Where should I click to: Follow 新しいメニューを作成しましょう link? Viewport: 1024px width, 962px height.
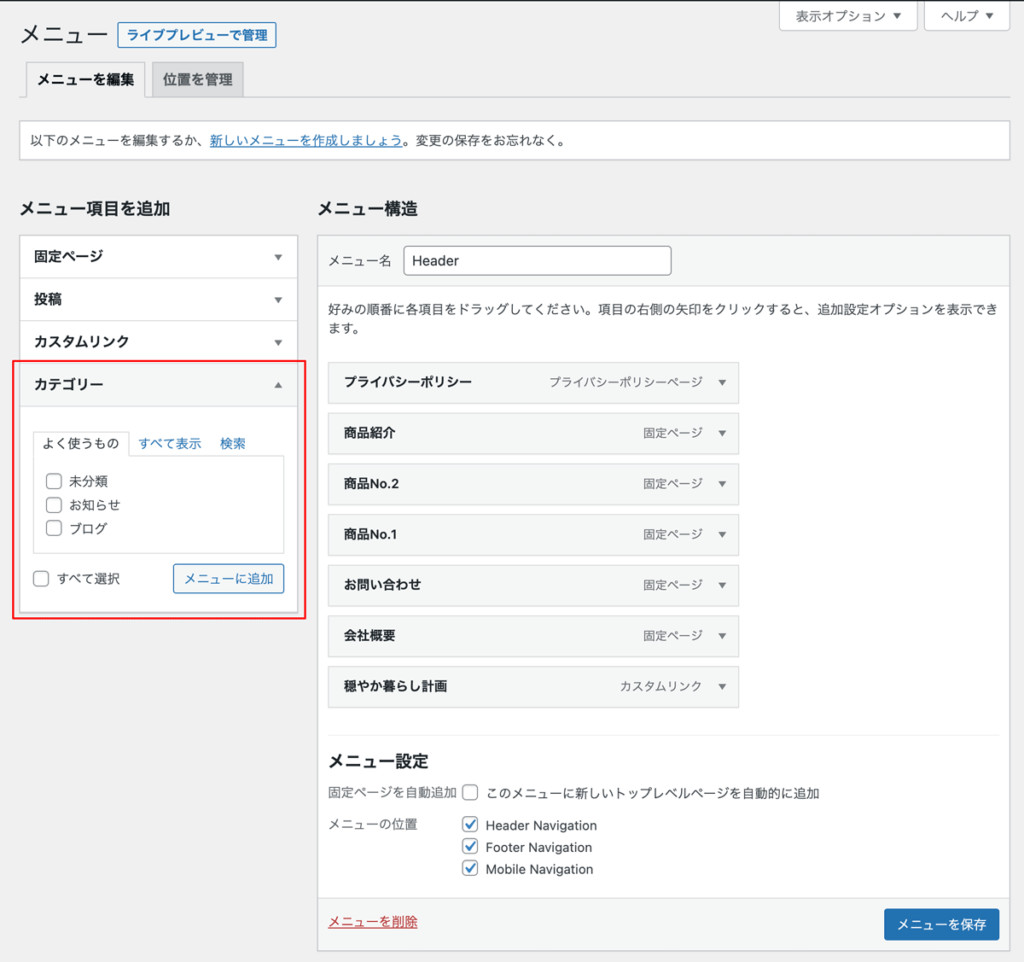pos(306,140)
